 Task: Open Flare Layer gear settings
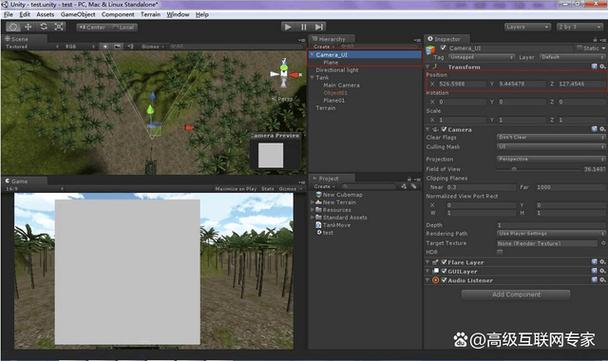click(602, 262)
